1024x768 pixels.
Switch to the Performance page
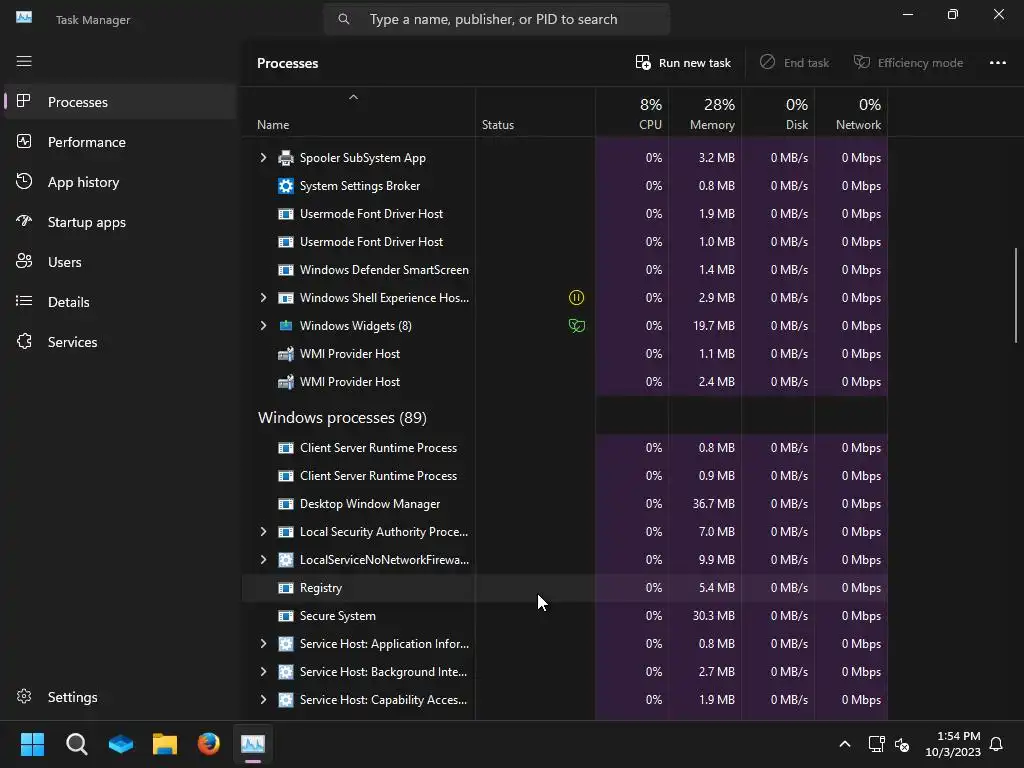120,142
